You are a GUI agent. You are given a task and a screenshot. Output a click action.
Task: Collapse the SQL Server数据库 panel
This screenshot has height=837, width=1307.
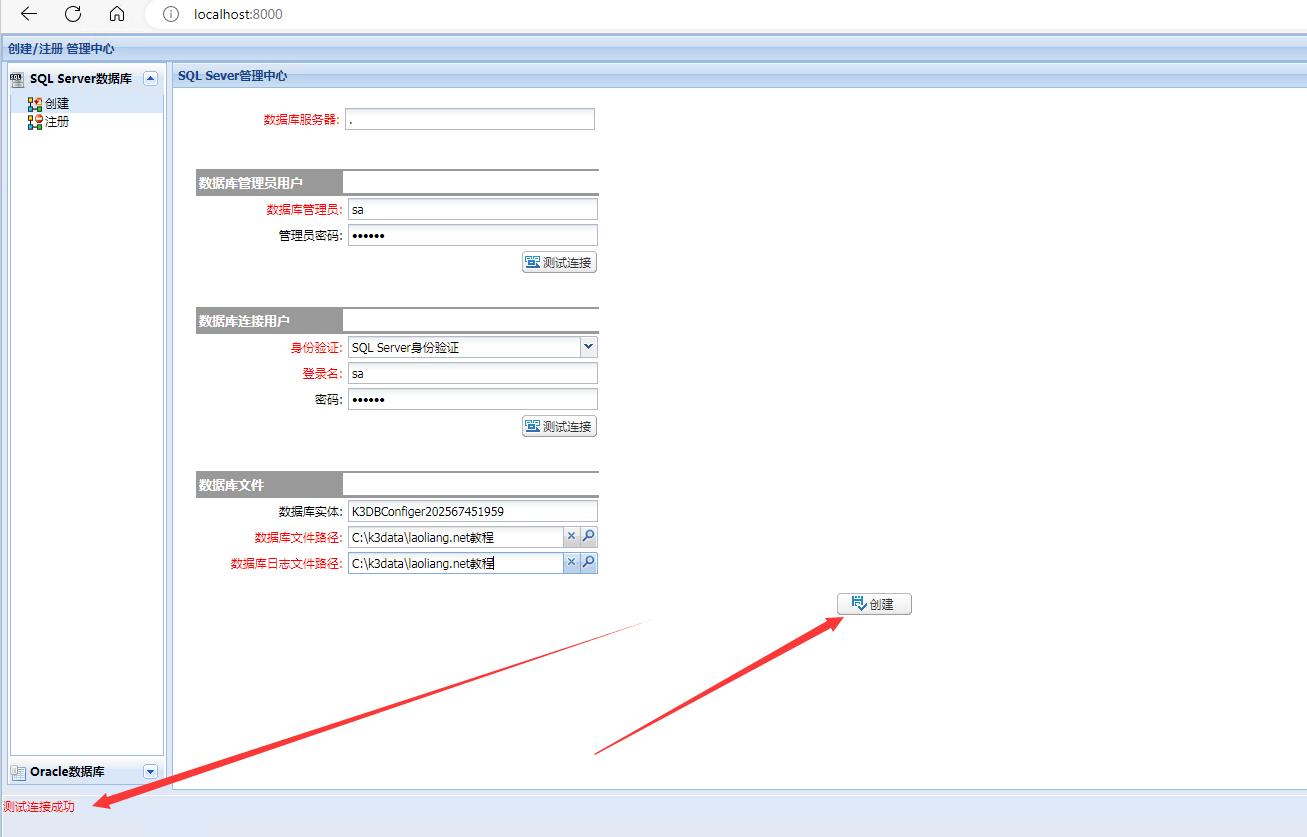coord(151,78)
